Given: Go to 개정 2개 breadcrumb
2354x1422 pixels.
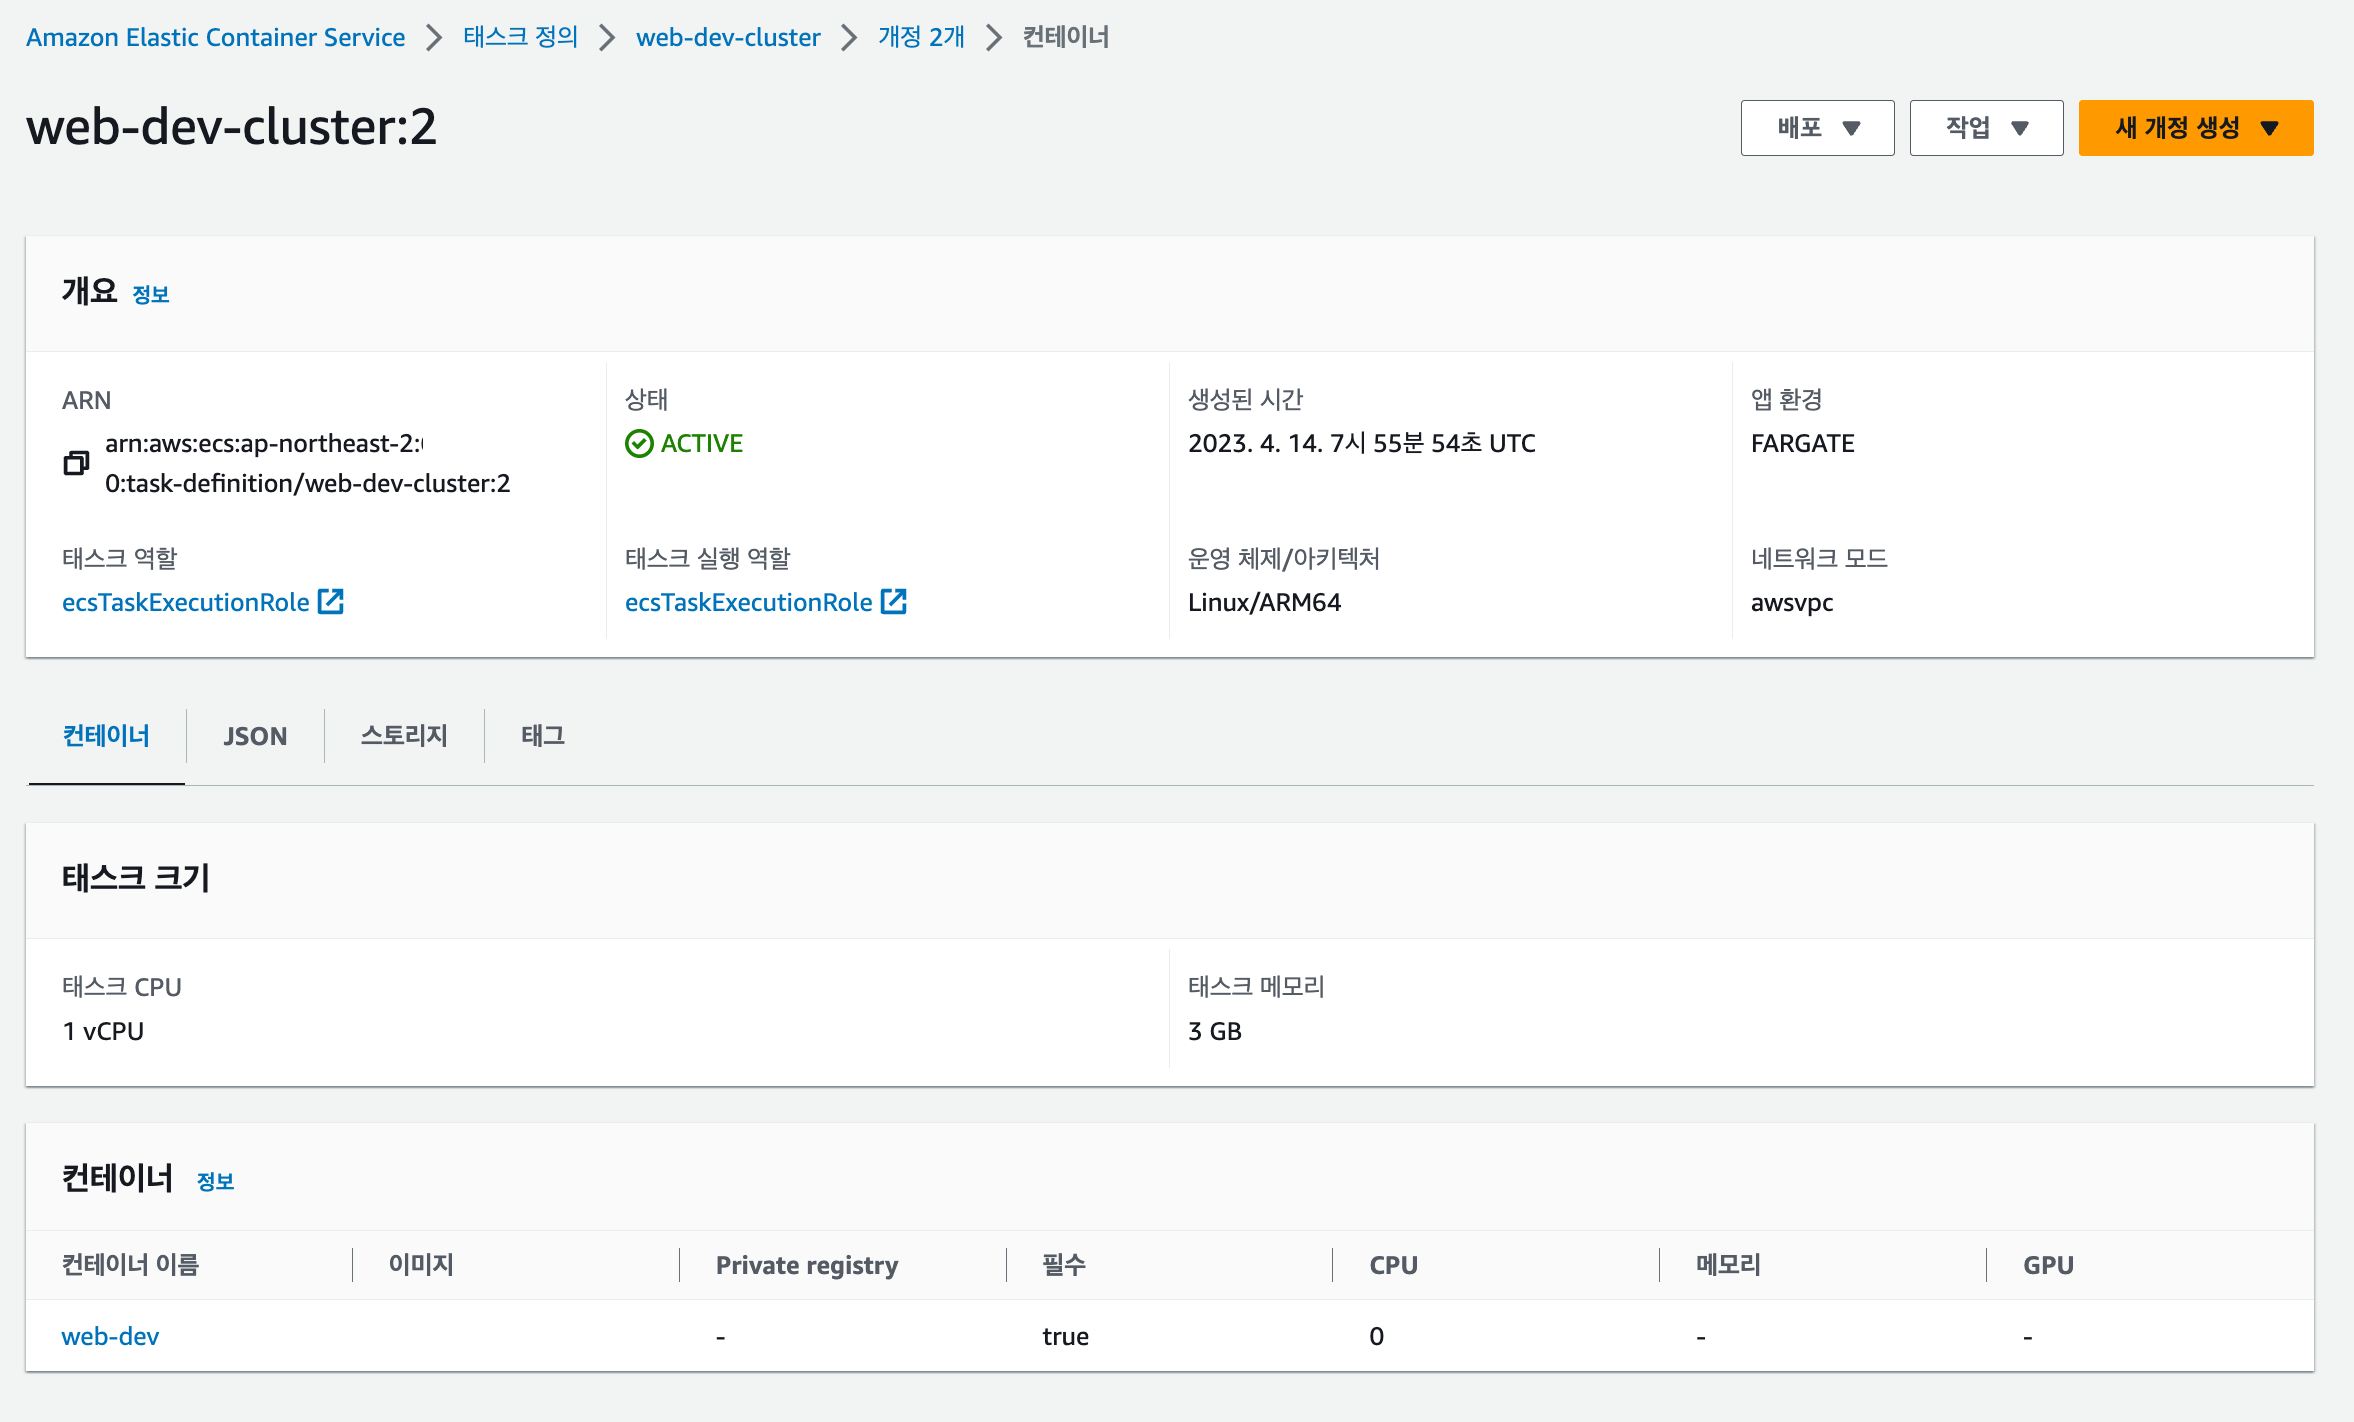Looking at the screenshot, I should tap(920, 37).
